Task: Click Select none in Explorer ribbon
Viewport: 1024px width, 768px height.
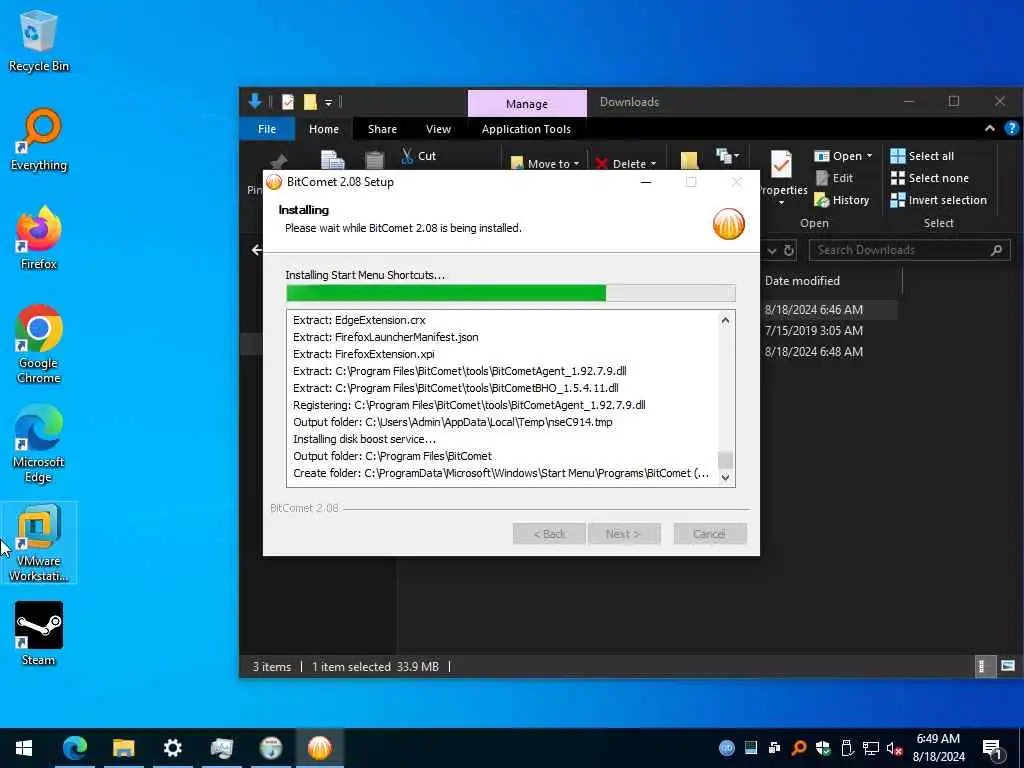Action: click(929, 178)
